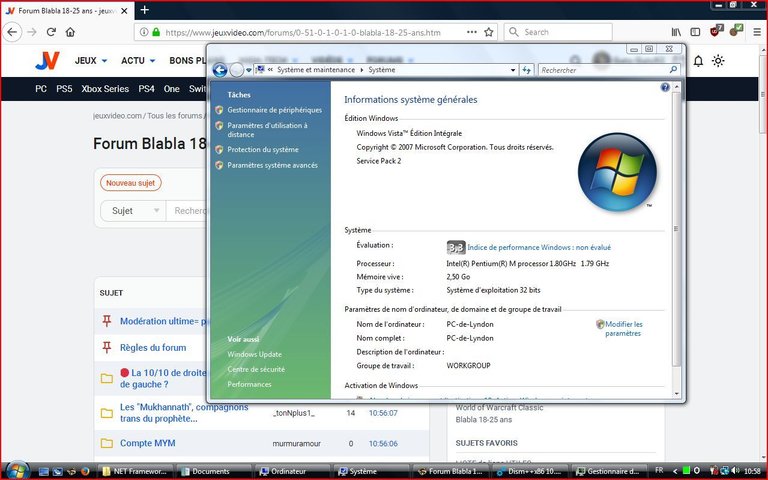Open page actions three-dots menu in URL bar
The height and width of the screenshot is (480, 768).
pyautogui.click(x=471, y=32)
